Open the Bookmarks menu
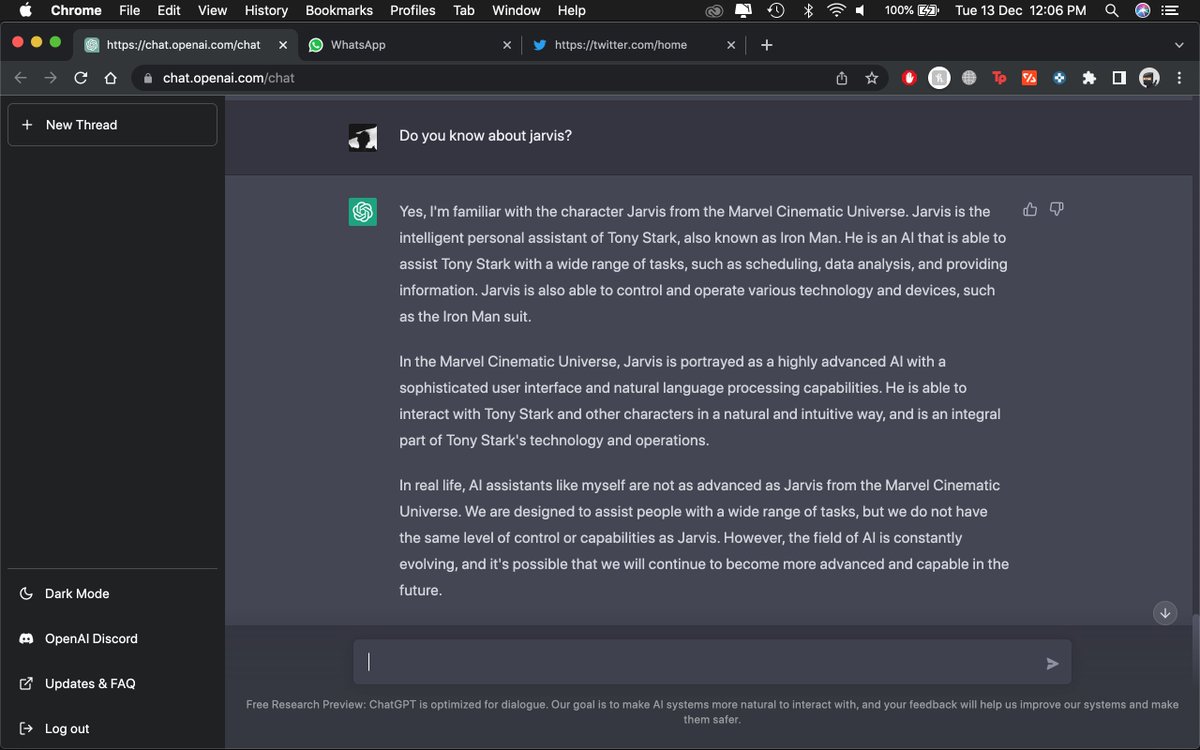This screenshot has width=1200, height=750. point(339,10)
